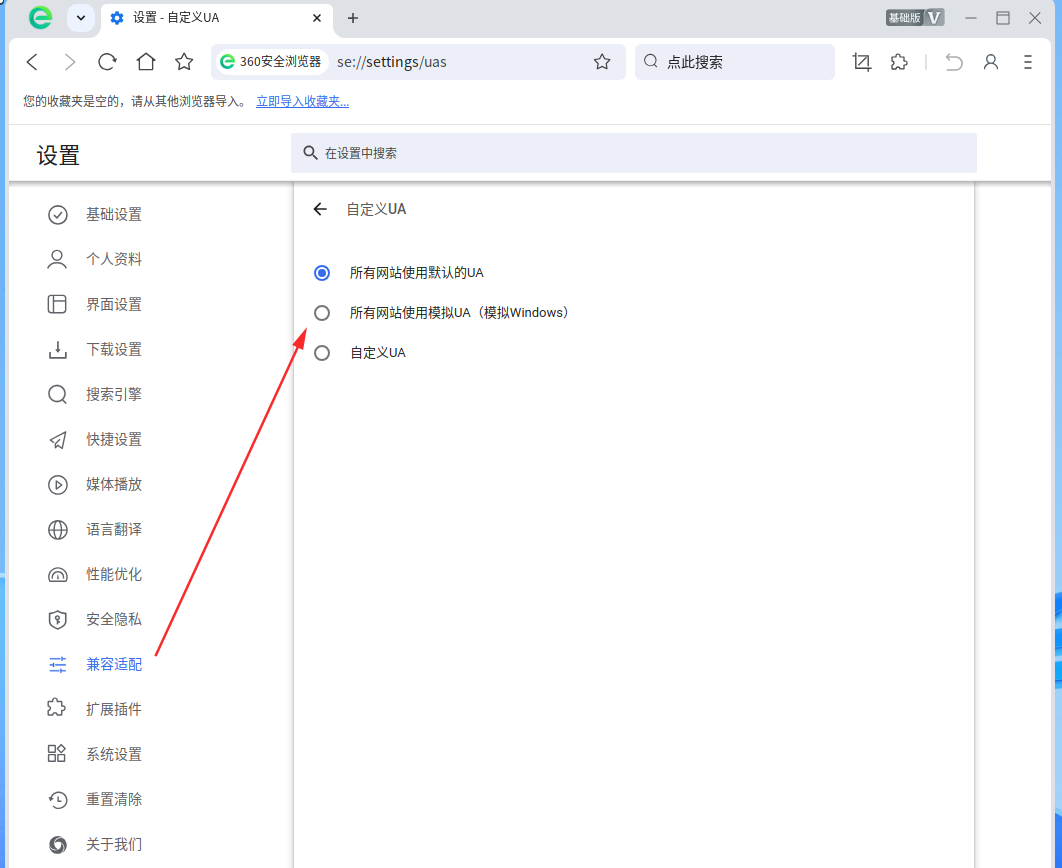Image resolution: width=1062 pixels, height=868 pixels.
Task: Click the 基础版 V badge
Action: (x=914, y=18)
